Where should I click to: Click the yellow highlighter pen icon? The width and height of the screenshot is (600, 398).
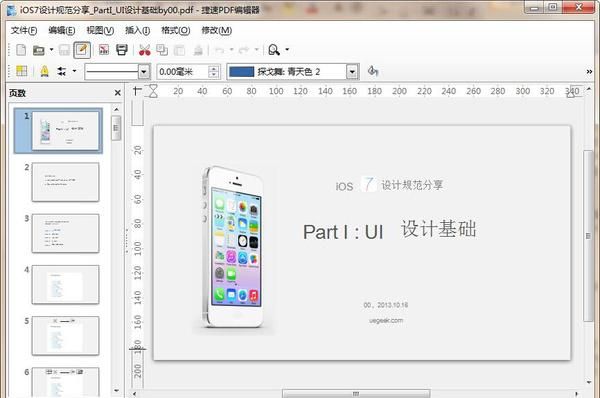[x=44, y=71]
